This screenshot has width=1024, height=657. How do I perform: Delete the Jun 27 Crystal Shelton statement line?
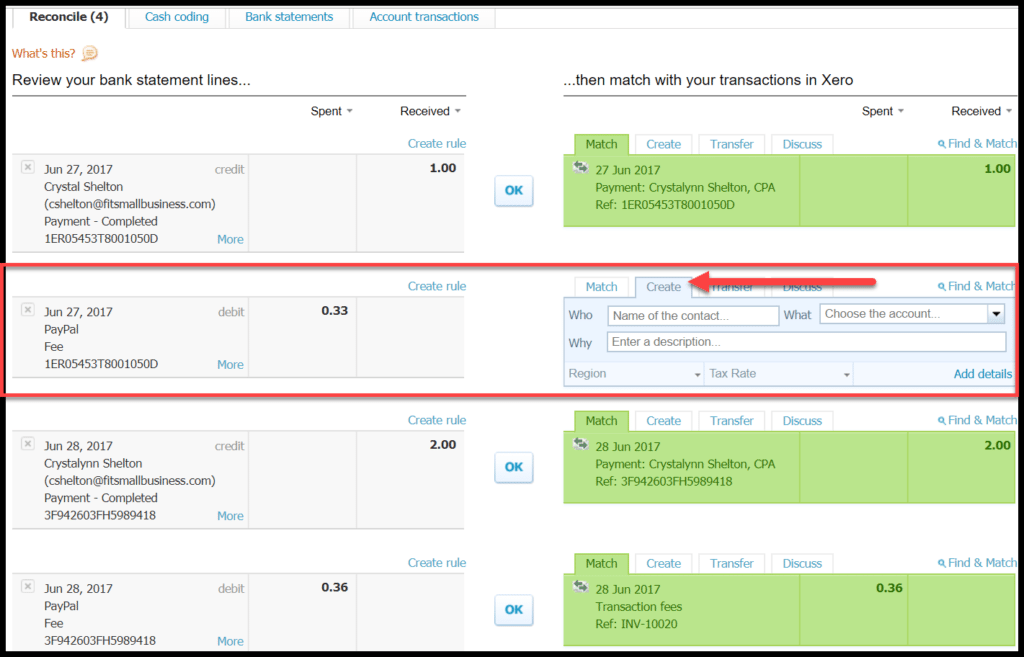[x=28, y=167]
